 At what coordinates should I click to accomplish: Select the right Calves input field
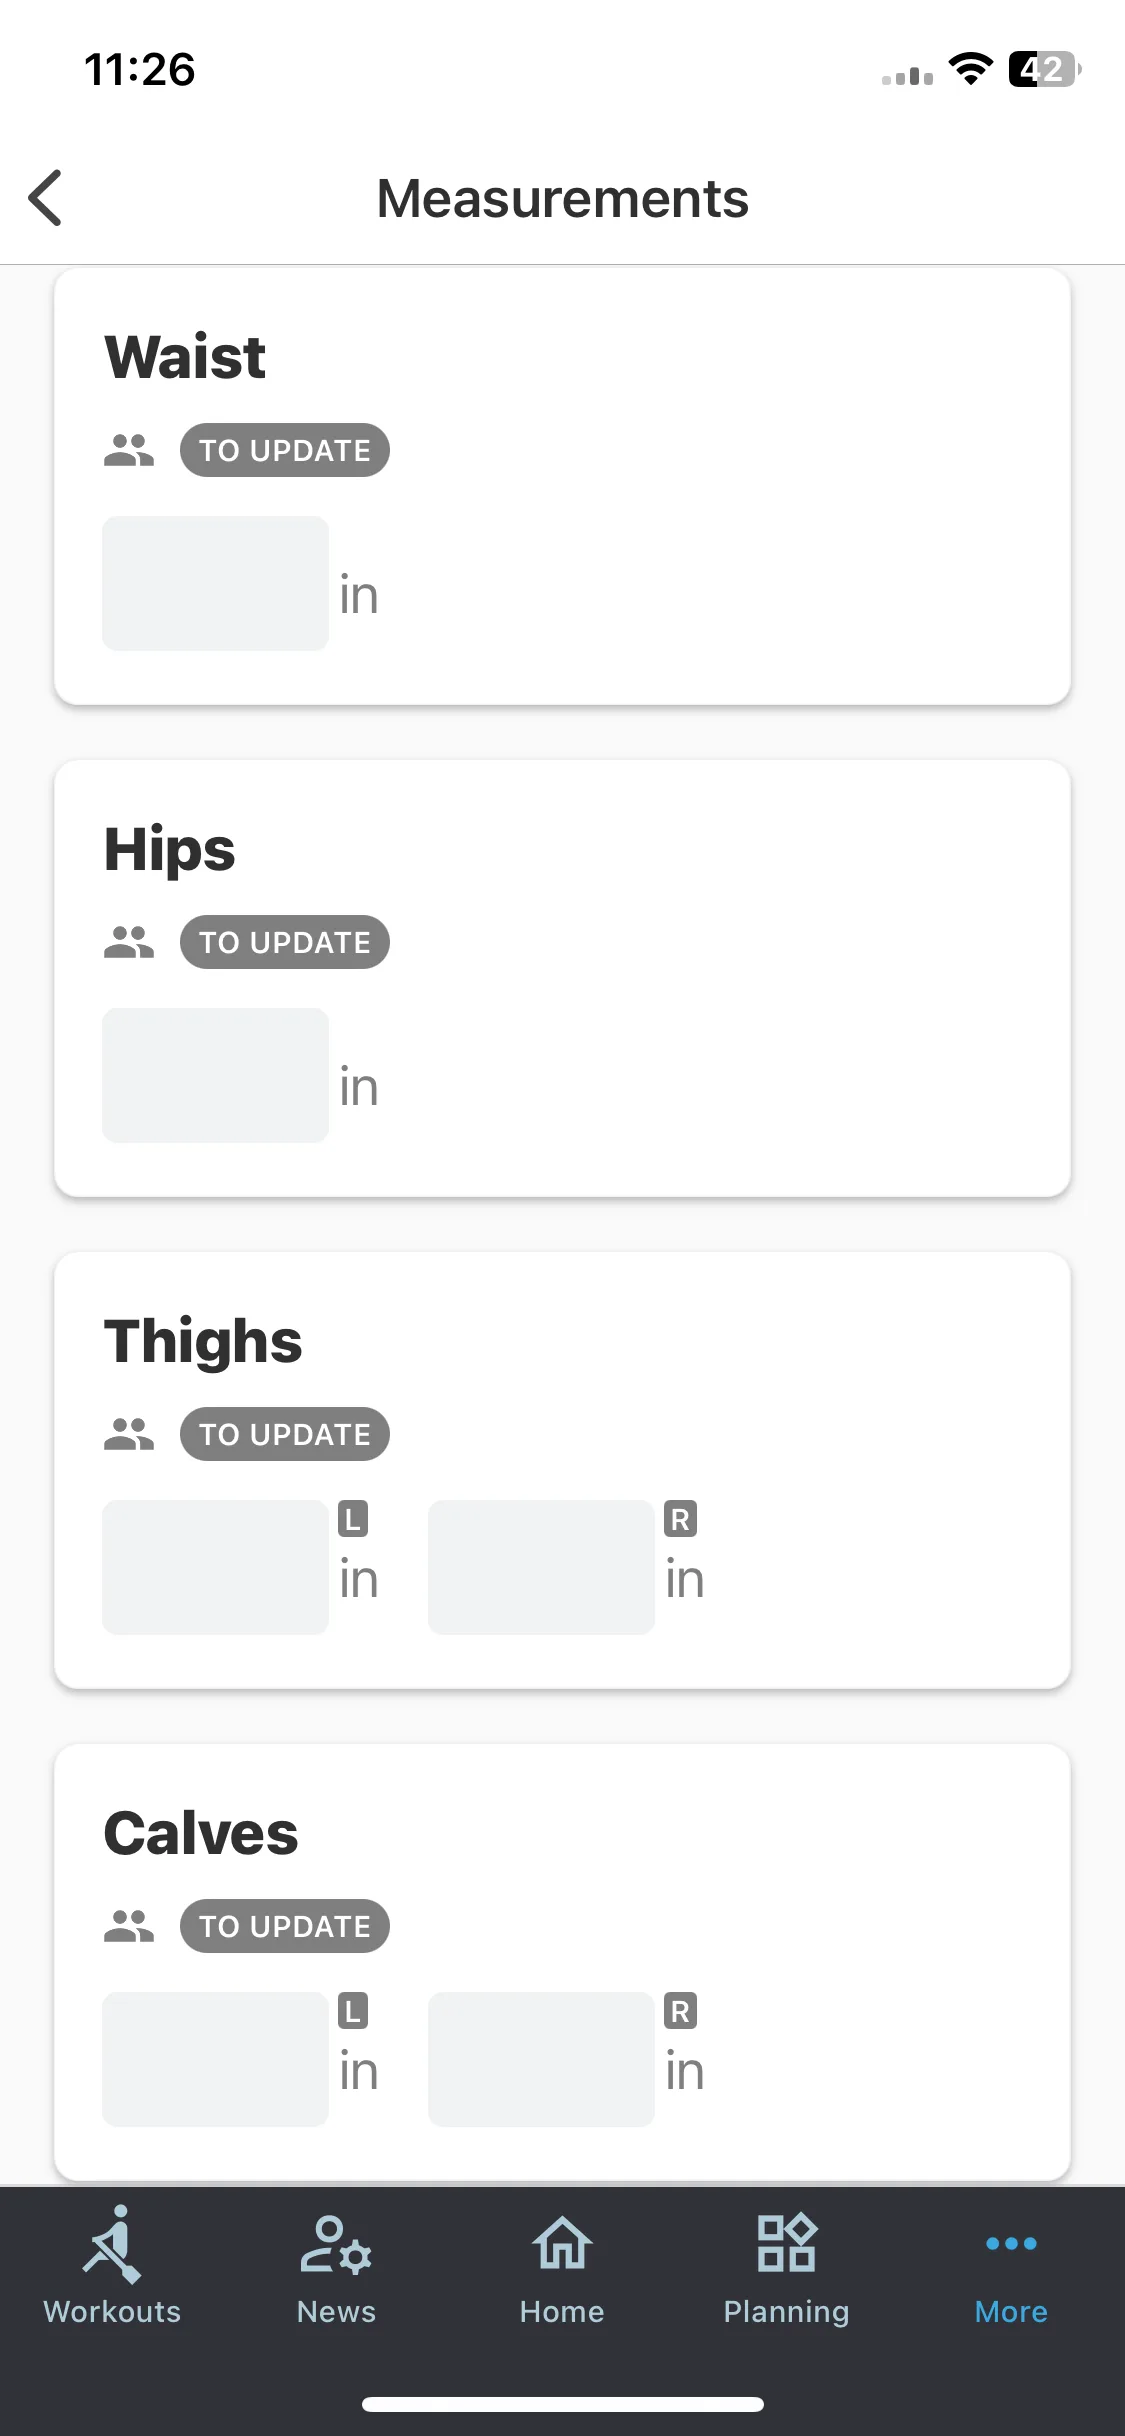pos(541,2059)
